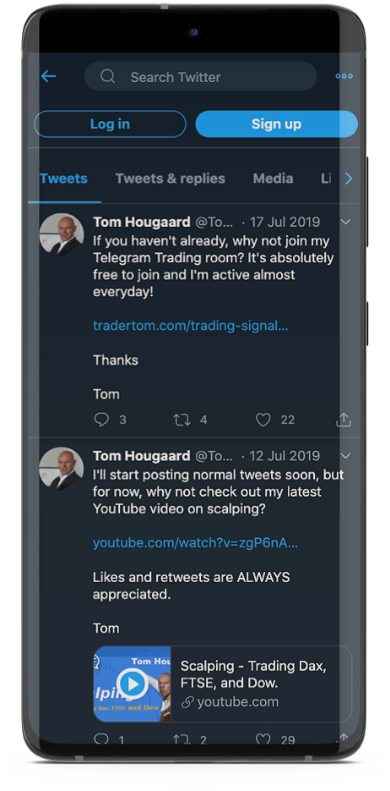390x791 pixels.
Task: Click the Log in button
Action: tap(110, 124)
